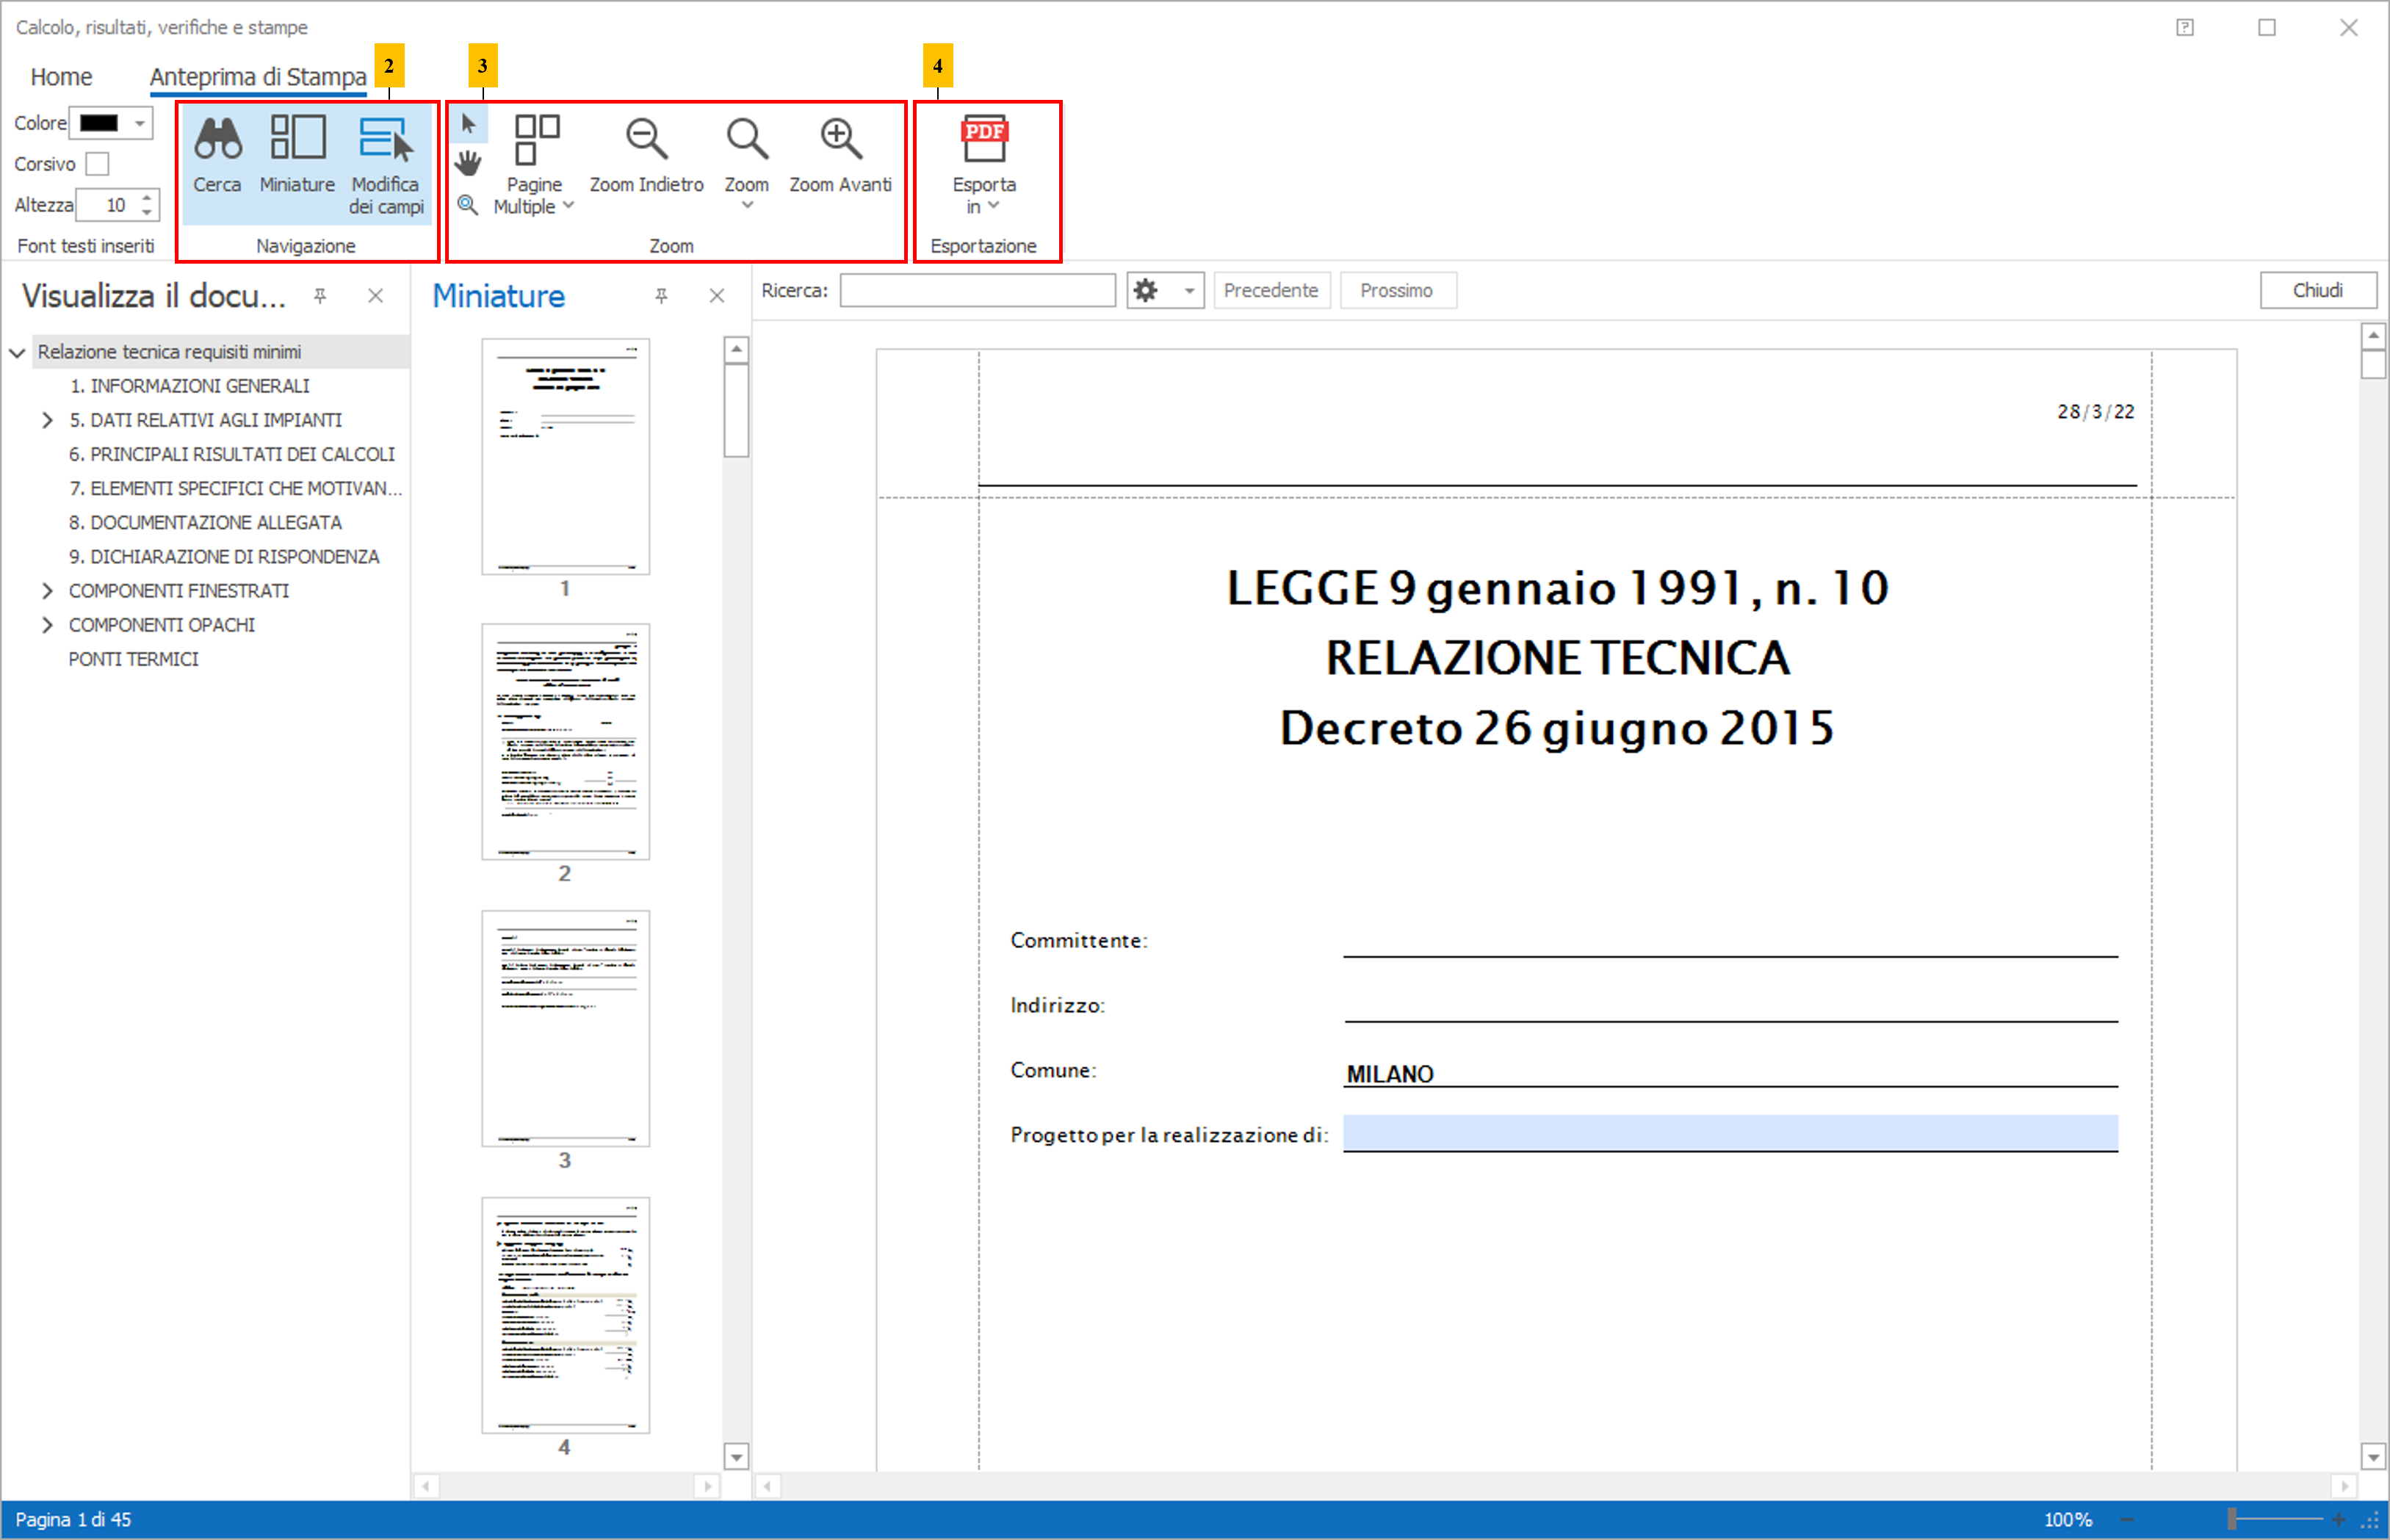Select 8. DOCUMENTAZIONE ALLEGATA entry

click(x=205, y=522)
